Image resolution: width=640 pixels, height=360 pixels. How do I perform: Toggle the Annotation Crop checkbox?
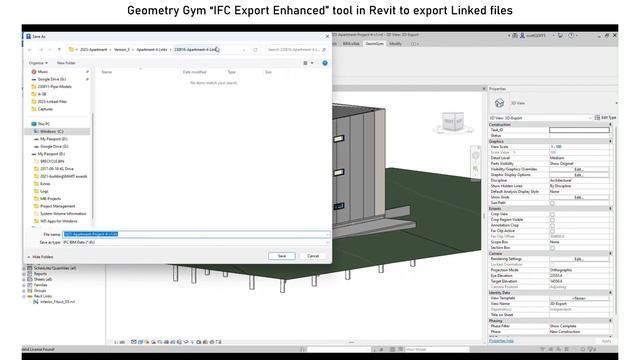tap(552, 225)
